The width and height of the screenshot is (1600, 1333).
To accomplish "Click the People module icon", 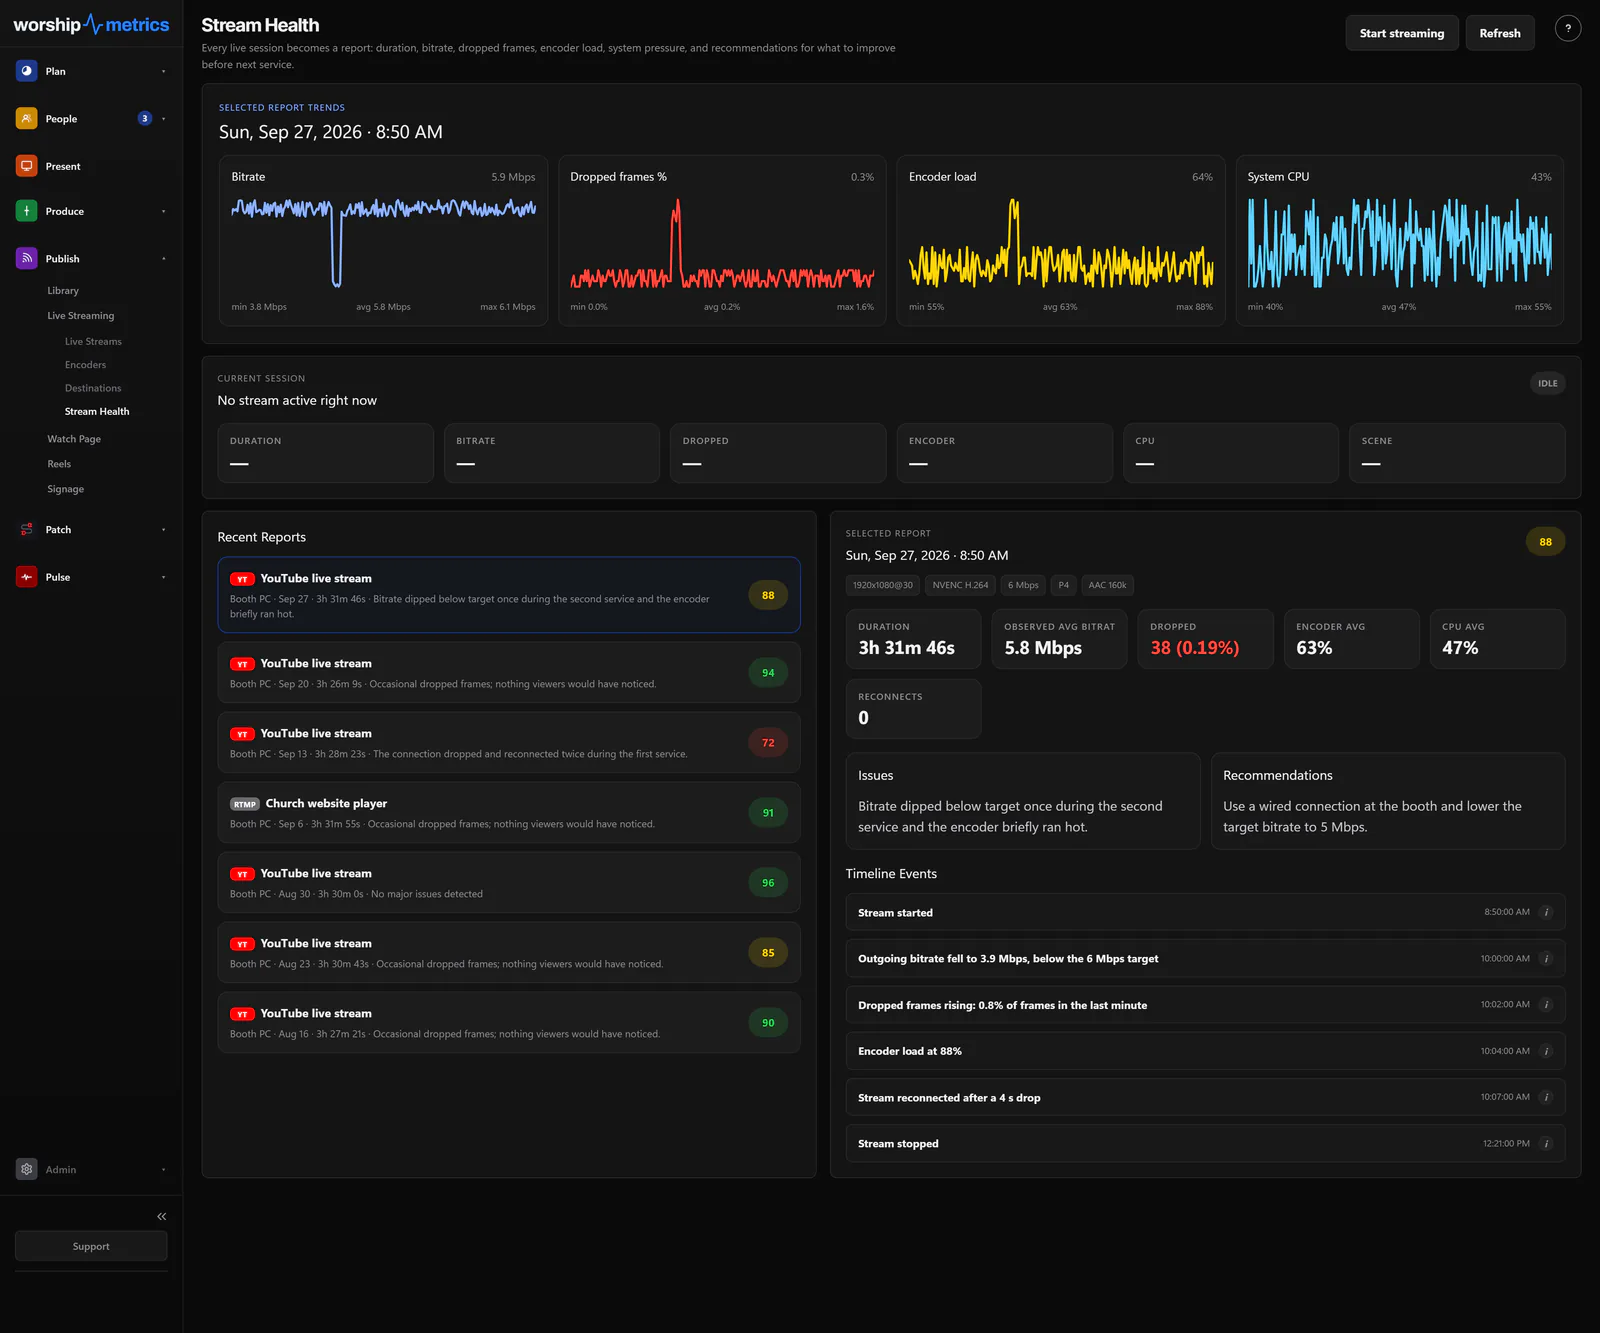I will pos(27,119).
